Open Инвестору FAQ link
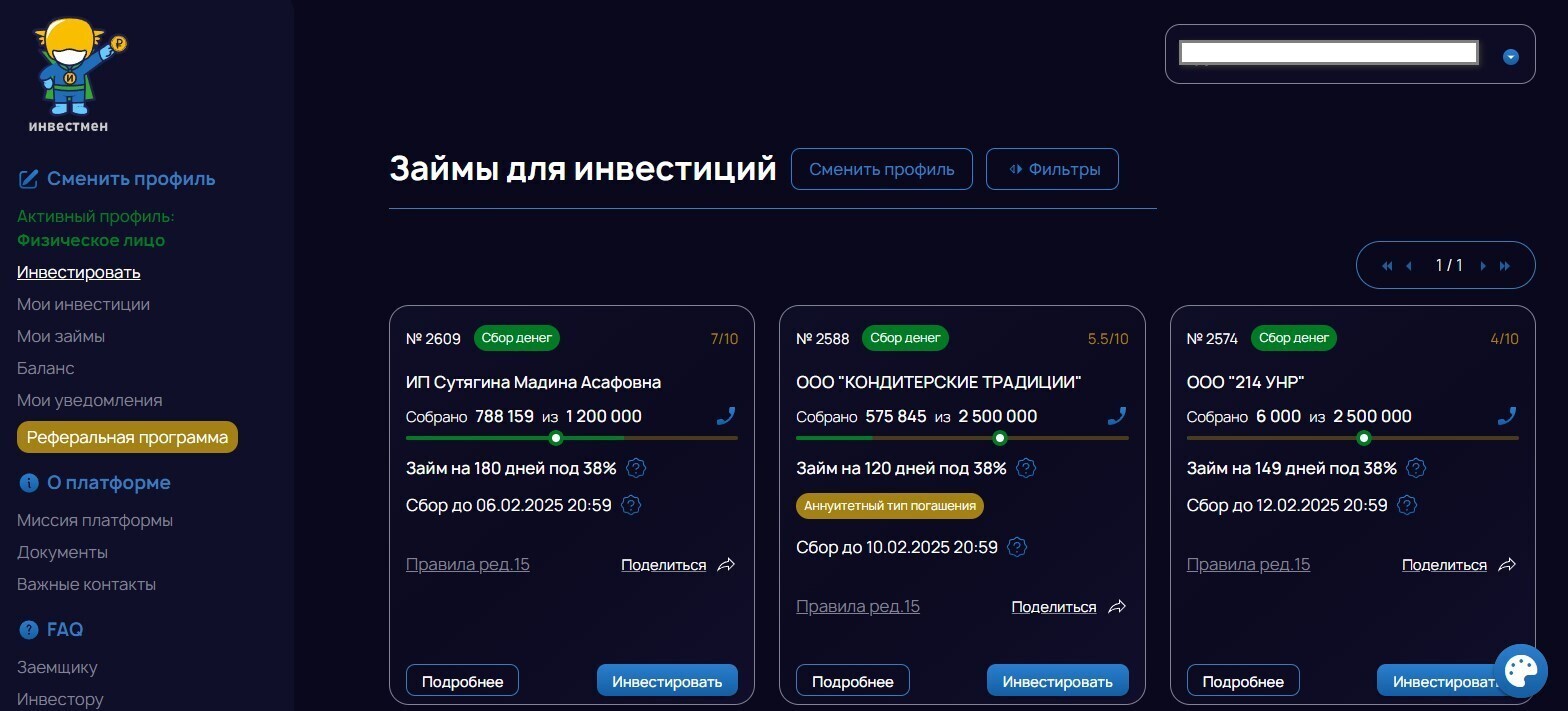1568x711 pixels. [60, 699]
